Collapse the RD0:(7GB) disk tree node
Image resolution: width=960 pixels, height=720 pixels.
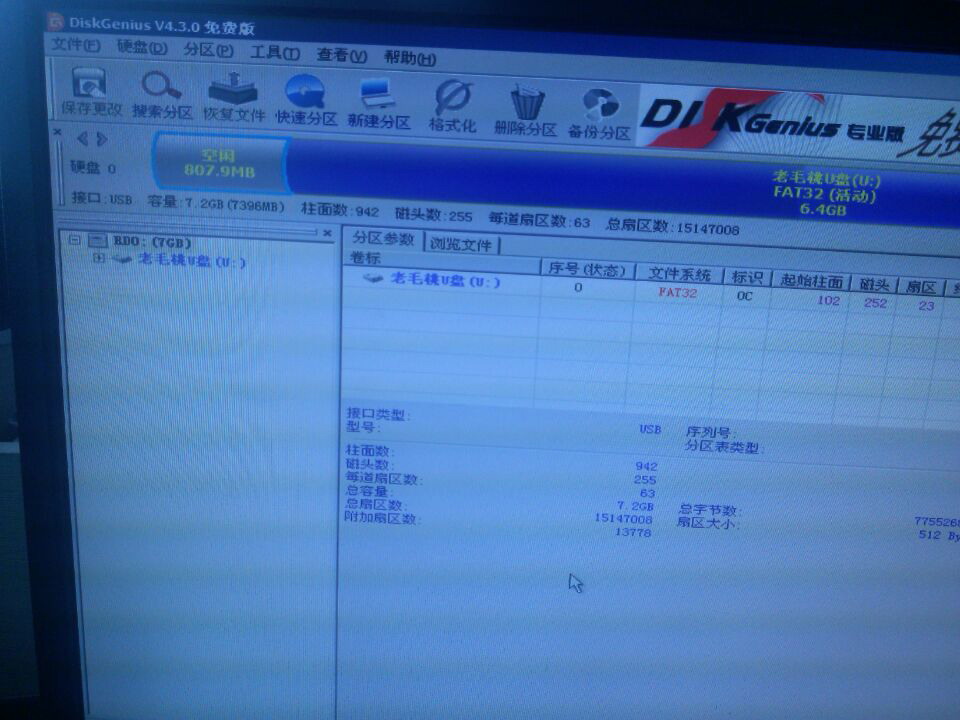click(x=74, y=240)
